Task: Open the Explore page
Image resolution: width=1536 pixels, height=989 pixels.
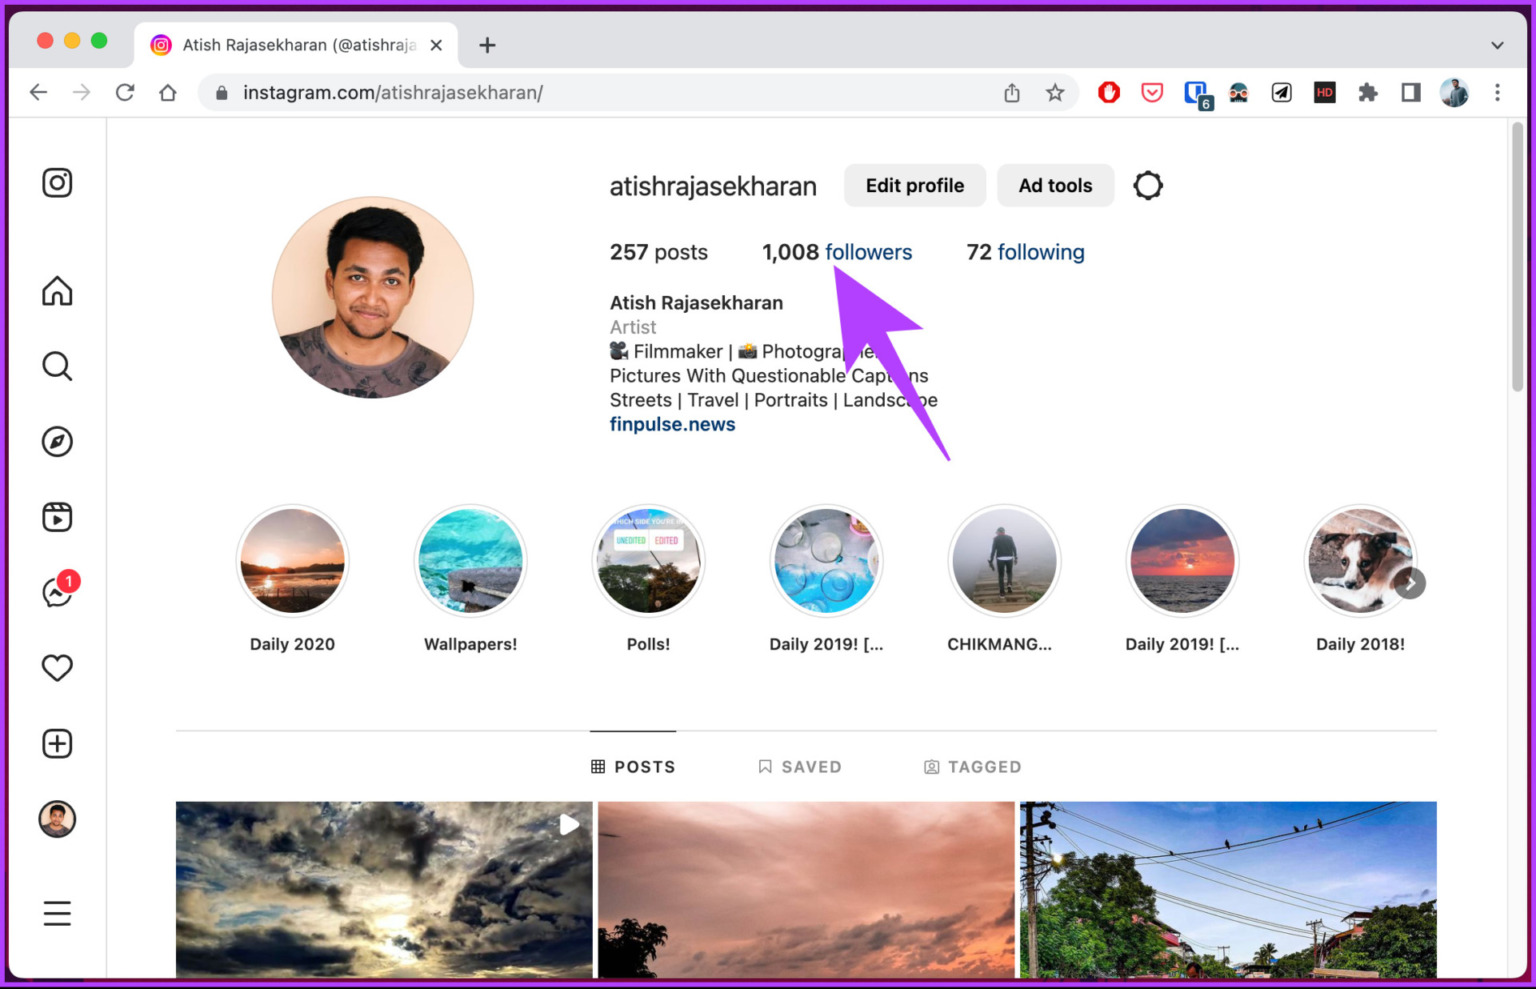Action: [57, 441]
